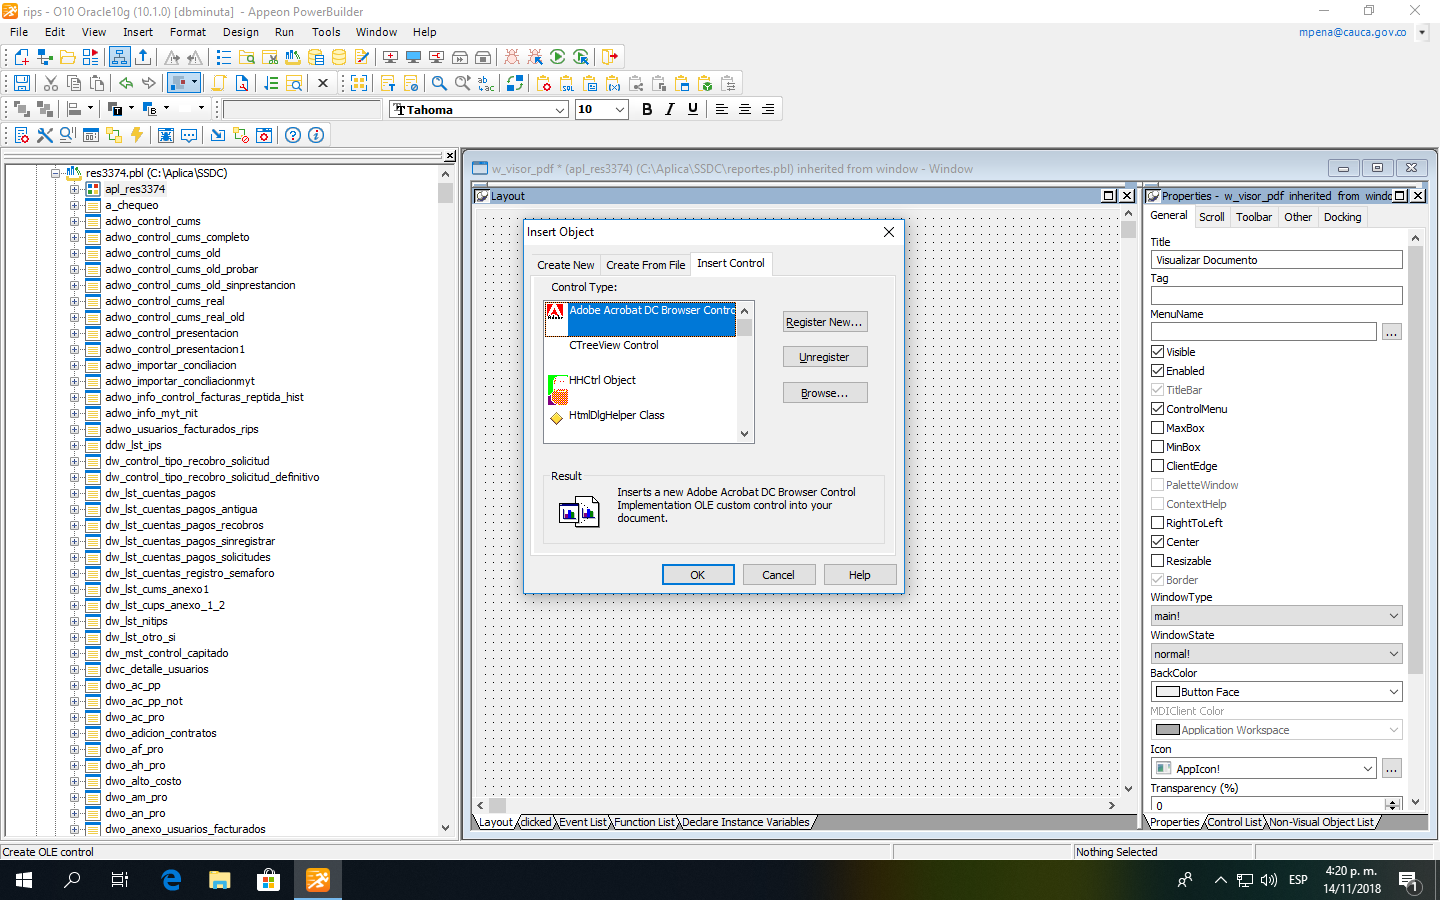Click the Save icon in toolbar
This screenshot has width=1440, height=900.
(x=21, y=83)
